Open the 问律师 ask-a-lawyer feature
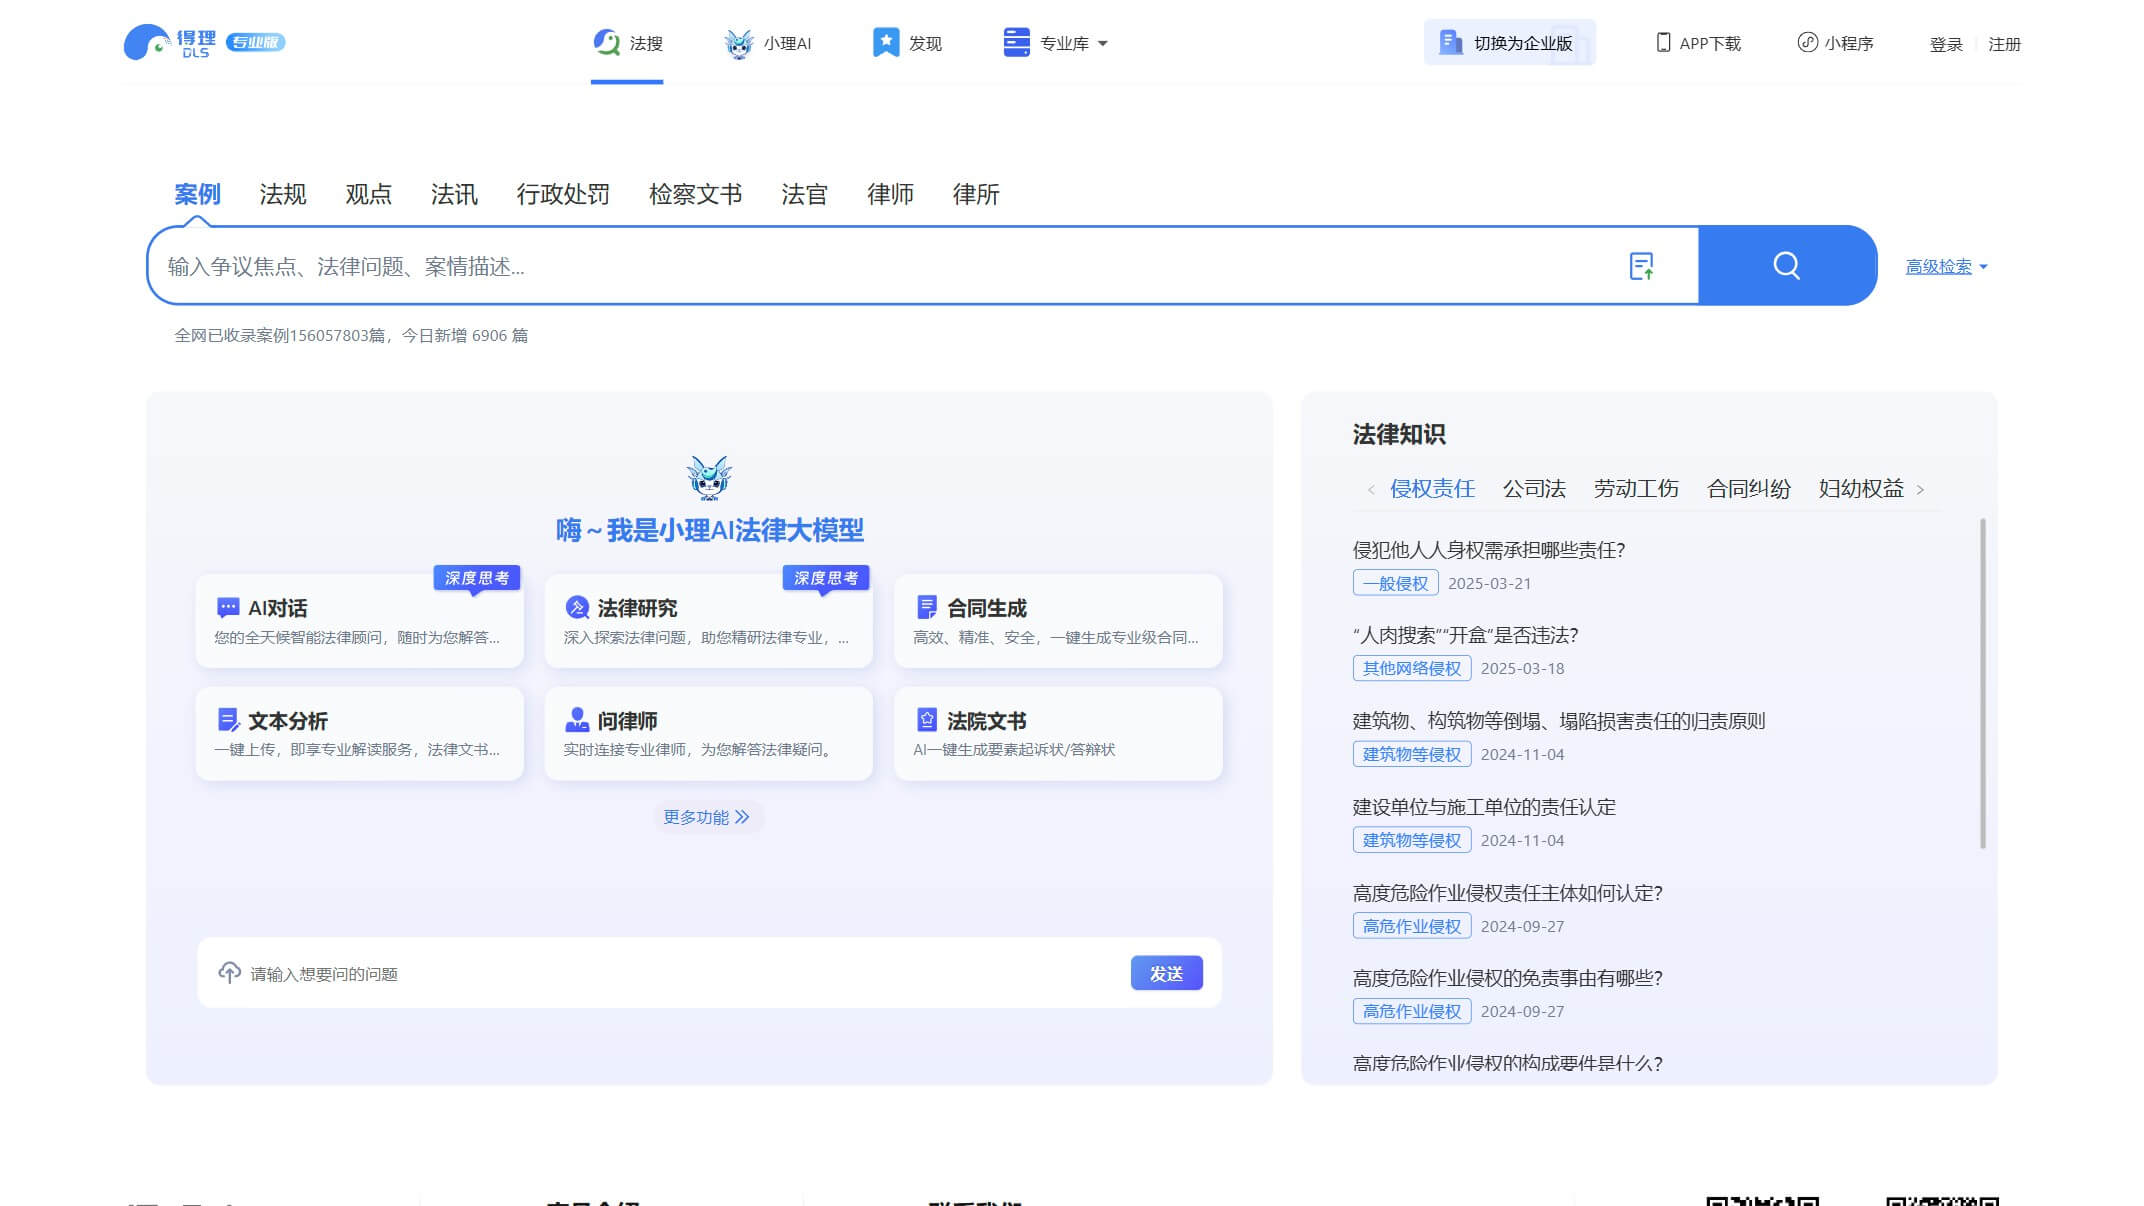This screenshot has height=1206, width=2144. (x=708, y=733)
